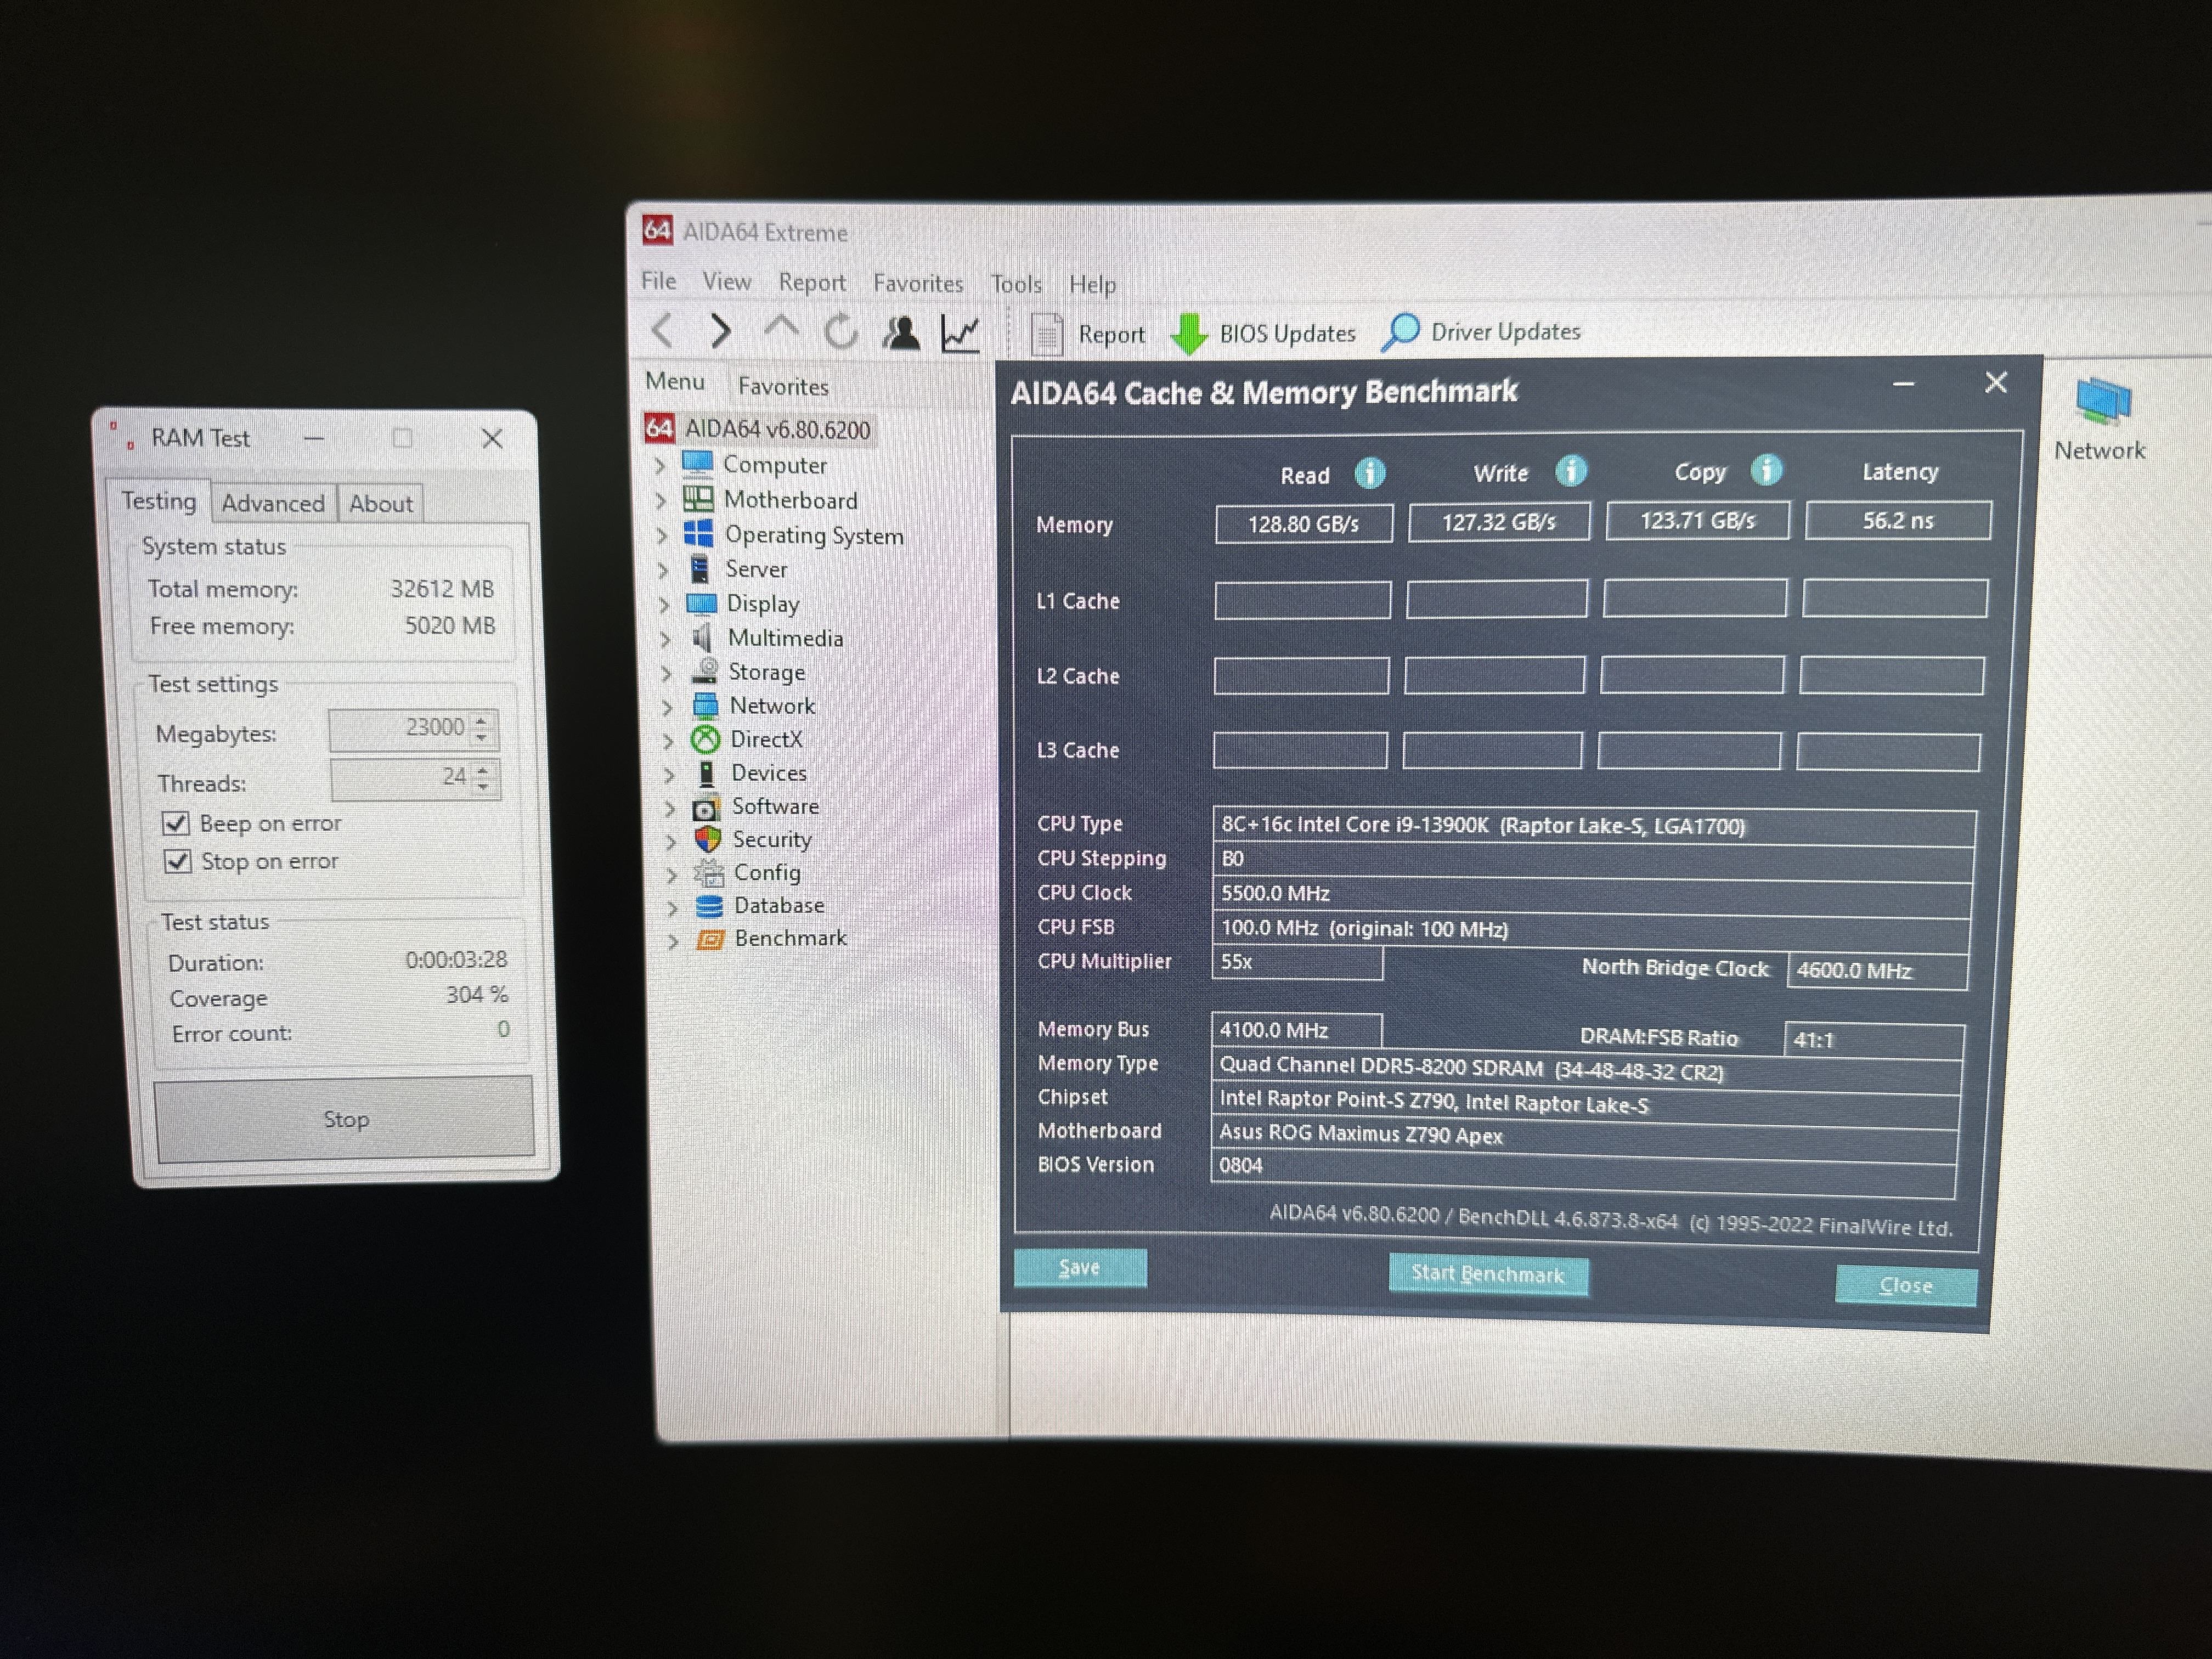The image size is (2212, 1659).
Task: Click the L1 Cache Read empty field
Action: point(1302,600)
